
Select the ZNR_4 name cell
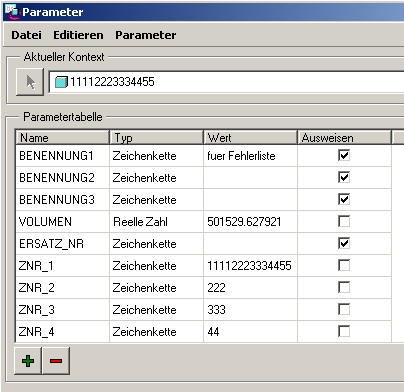coord(62,332)
